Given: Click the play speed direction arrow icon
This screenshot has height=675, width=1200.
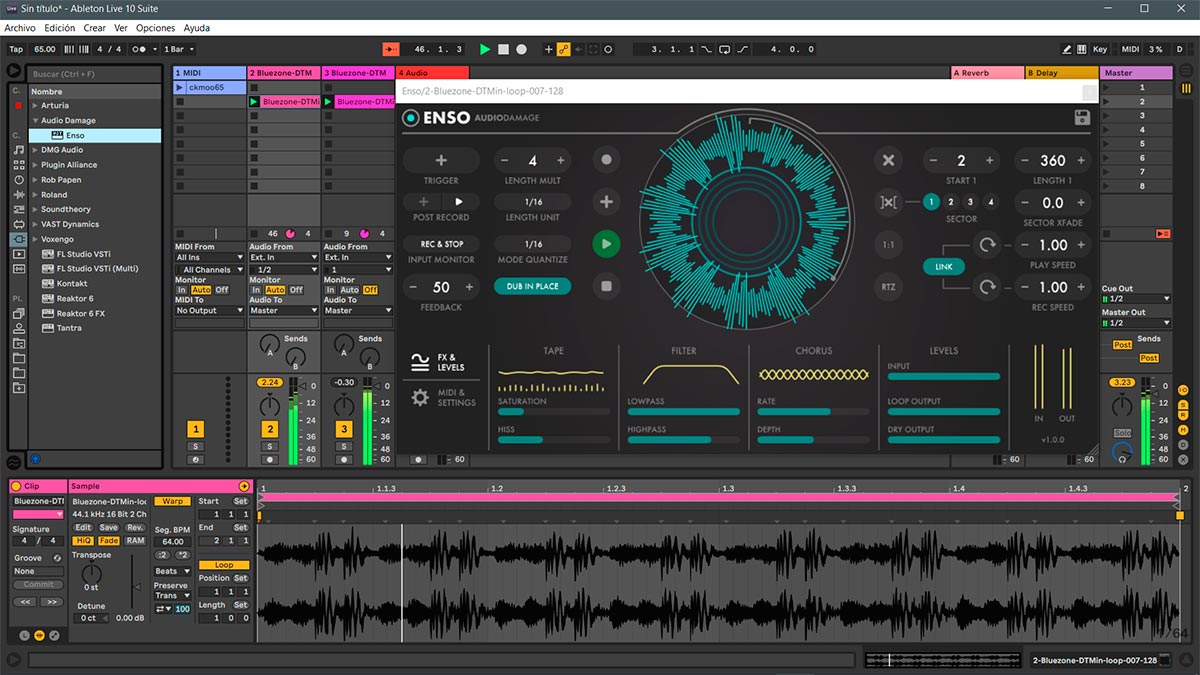Looking at the screenshot, I should 988,245.
